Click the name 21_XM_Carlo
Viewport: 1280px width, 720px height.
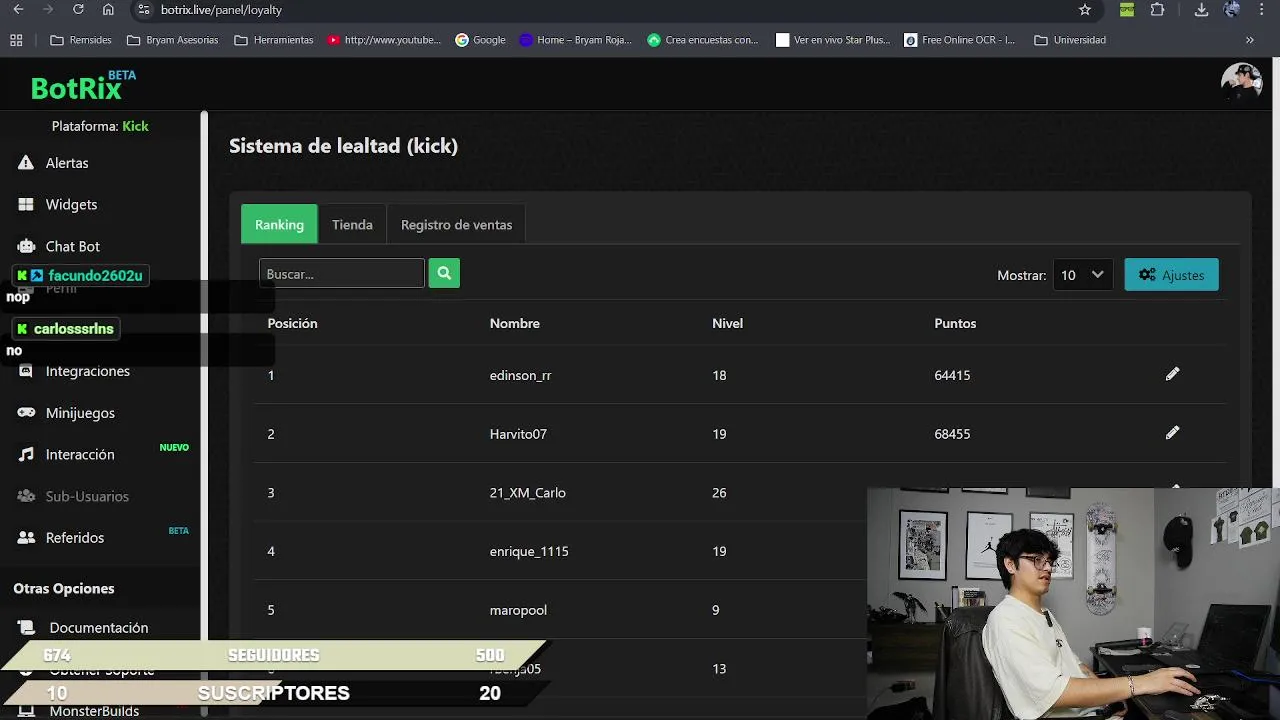[527, 493]
